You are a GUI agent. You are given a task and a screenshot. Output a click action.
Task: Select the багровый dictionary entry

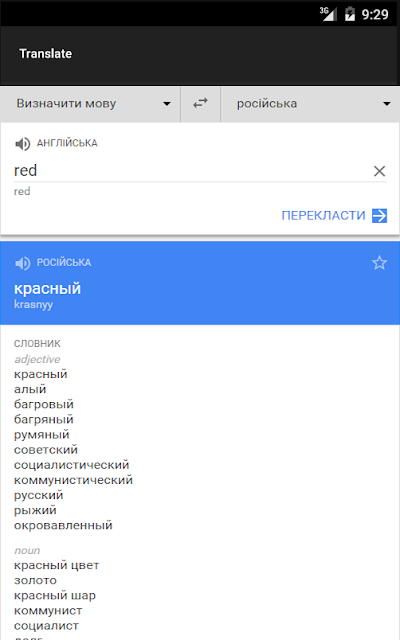(x=44, y=404)
